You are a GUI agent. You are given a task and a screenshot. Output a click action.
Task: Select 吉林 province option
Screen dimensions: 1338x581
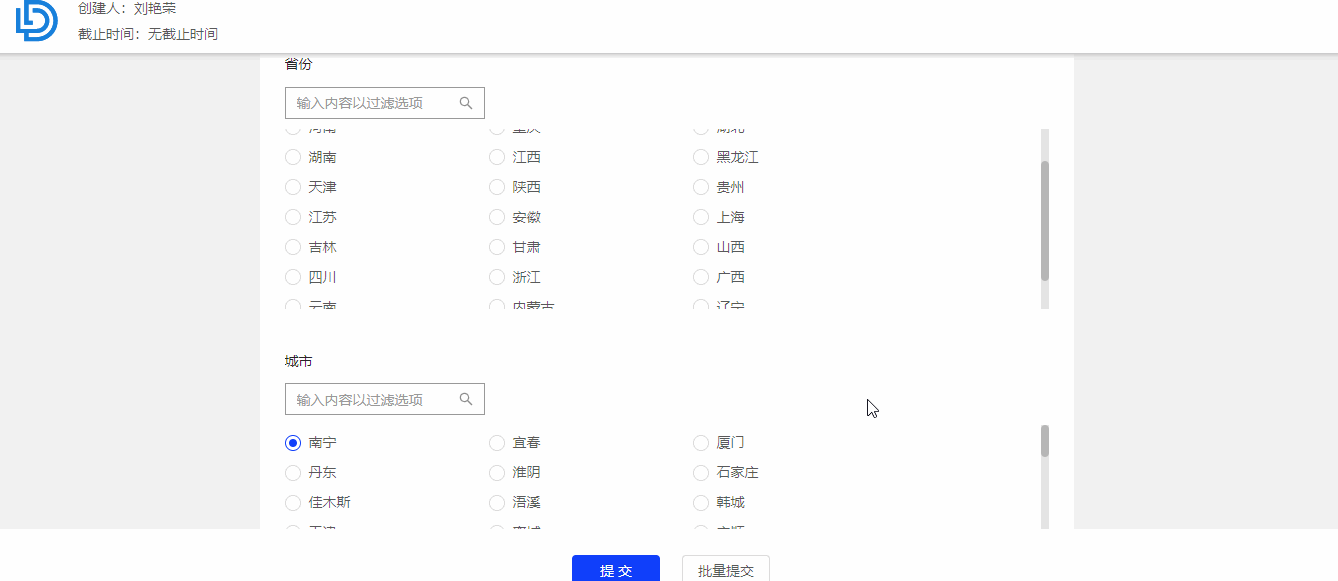point(293,247)
